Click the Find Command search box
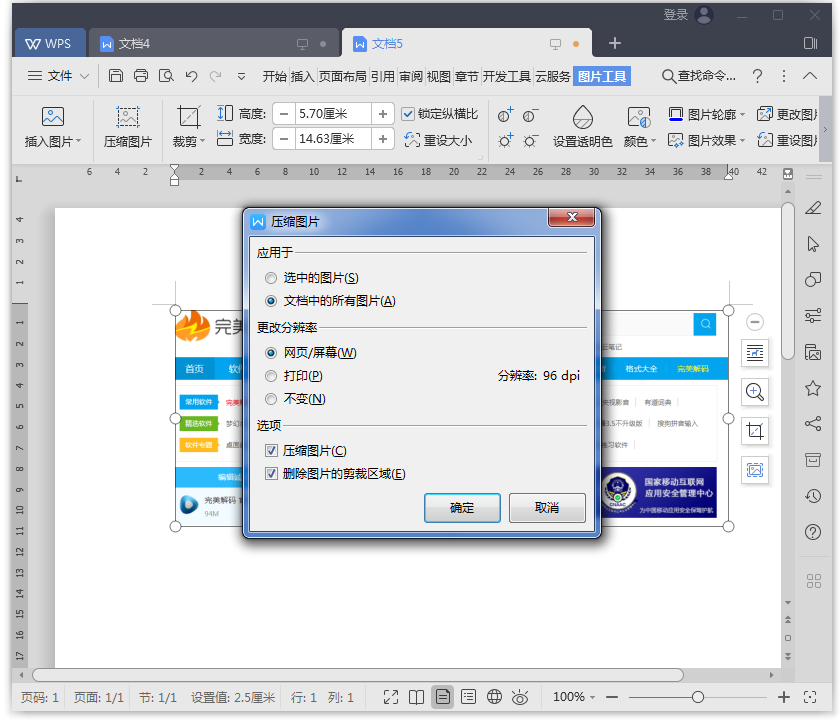The width and height of the screenshot is (840, 724). [x=699, y=76]
